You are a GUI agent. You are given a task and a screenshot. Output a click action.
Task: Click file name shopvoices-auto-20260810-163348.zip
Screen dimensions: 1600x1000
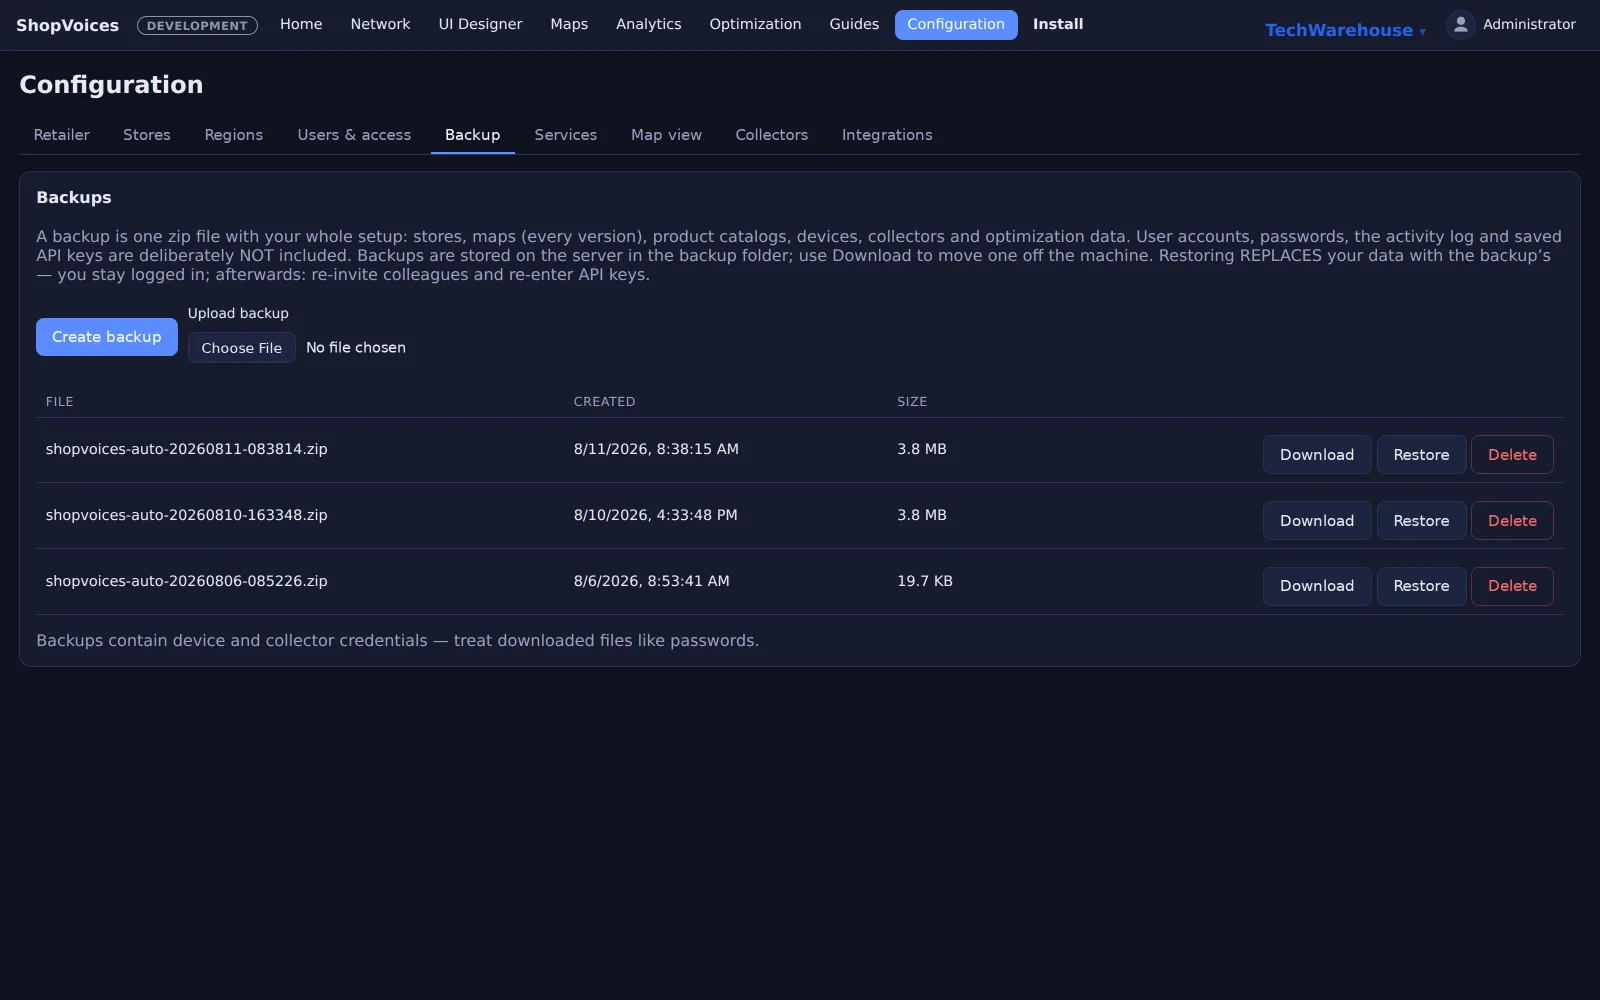point(186,515)
